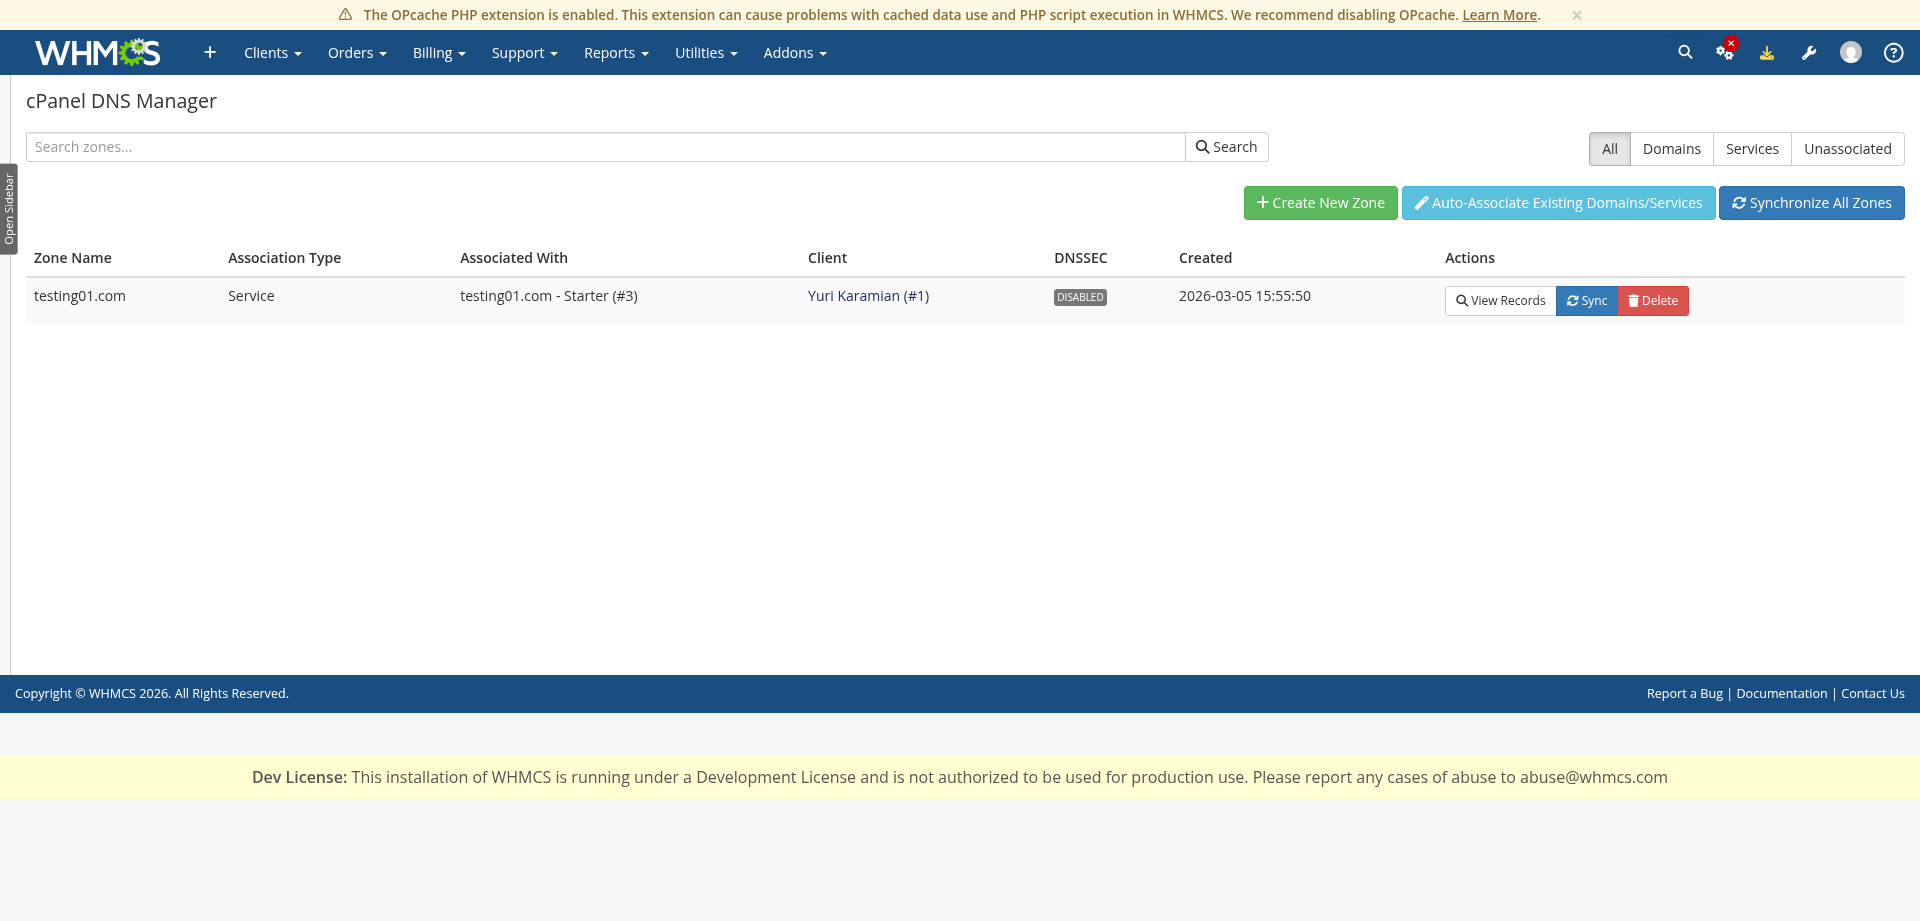
Task: Click the WHMCS logo
Action: click(97, 53)
